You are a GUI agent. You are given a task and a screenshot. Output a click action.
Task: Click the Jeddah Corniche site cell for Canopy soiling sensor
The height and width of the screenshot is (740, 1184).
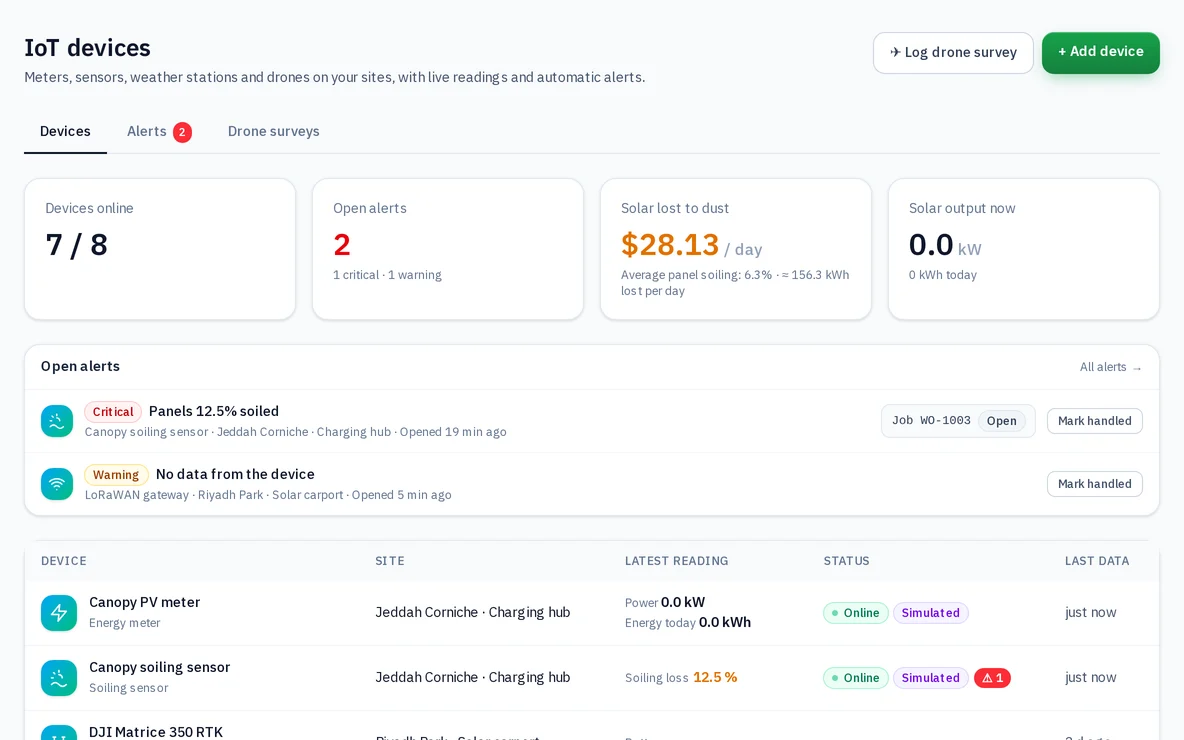473,677
